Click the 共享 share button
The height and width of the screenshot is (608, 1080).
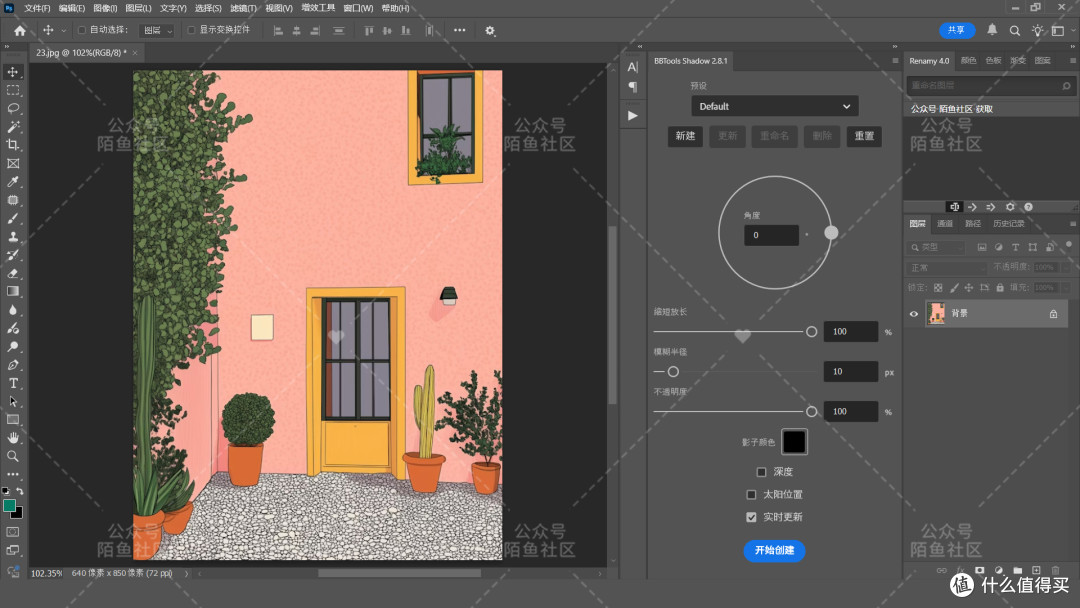tap(957, 30)
